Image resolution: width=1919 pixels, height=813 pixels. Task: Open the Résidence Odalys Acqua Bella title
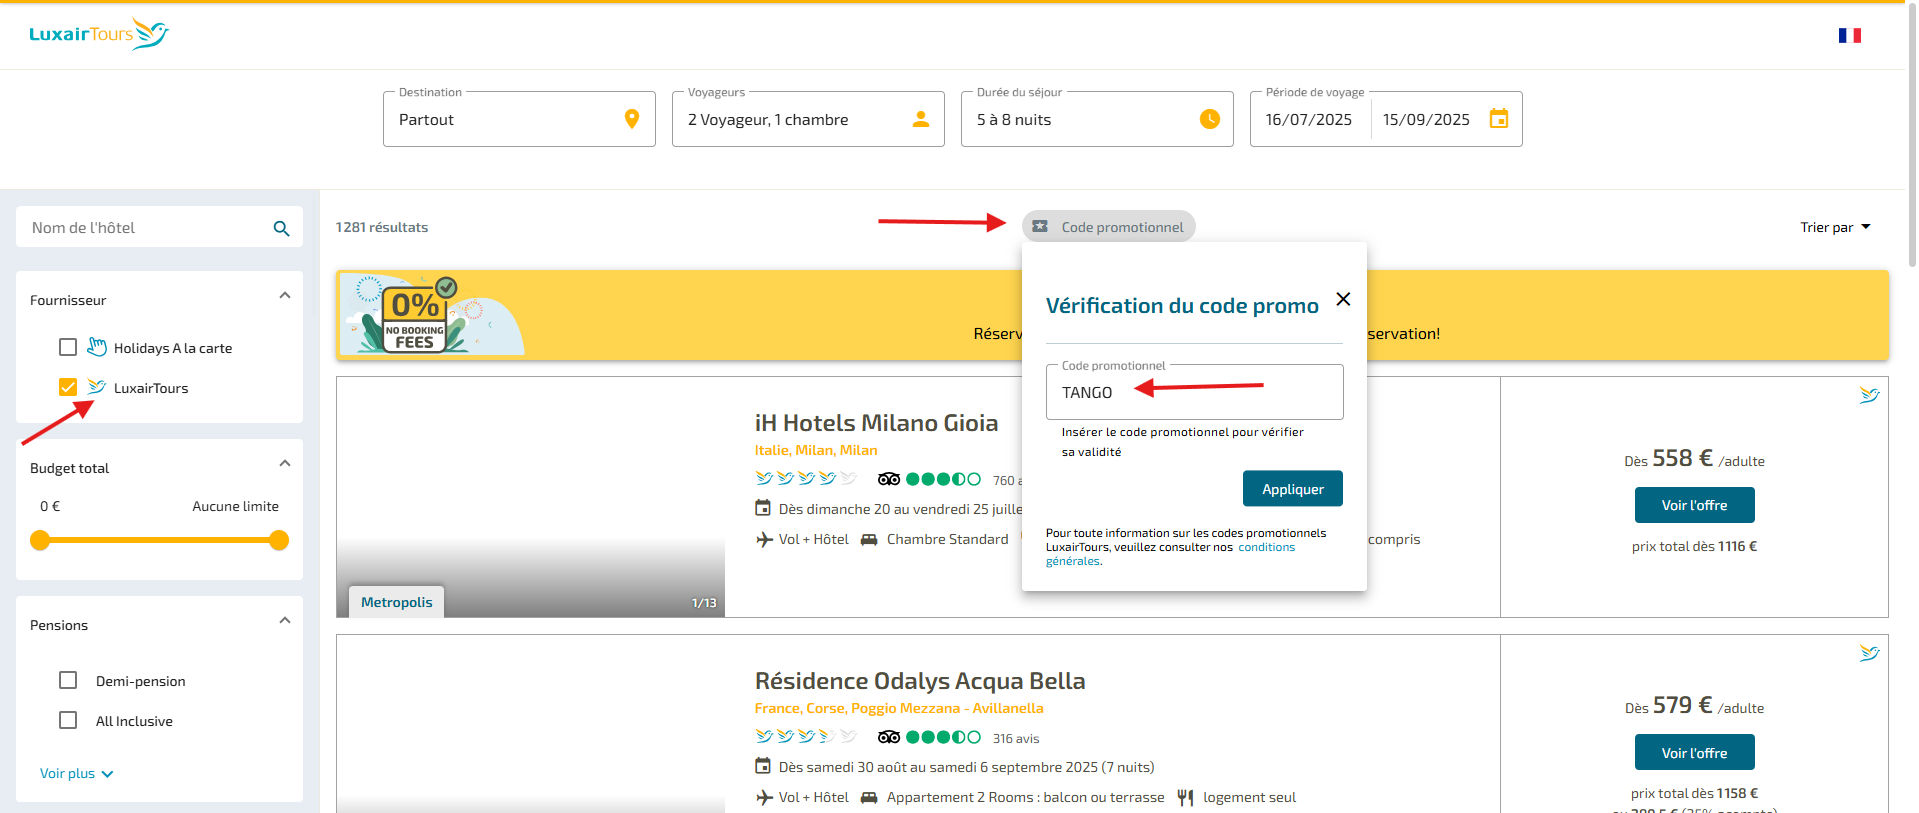[x=920, y=681]
